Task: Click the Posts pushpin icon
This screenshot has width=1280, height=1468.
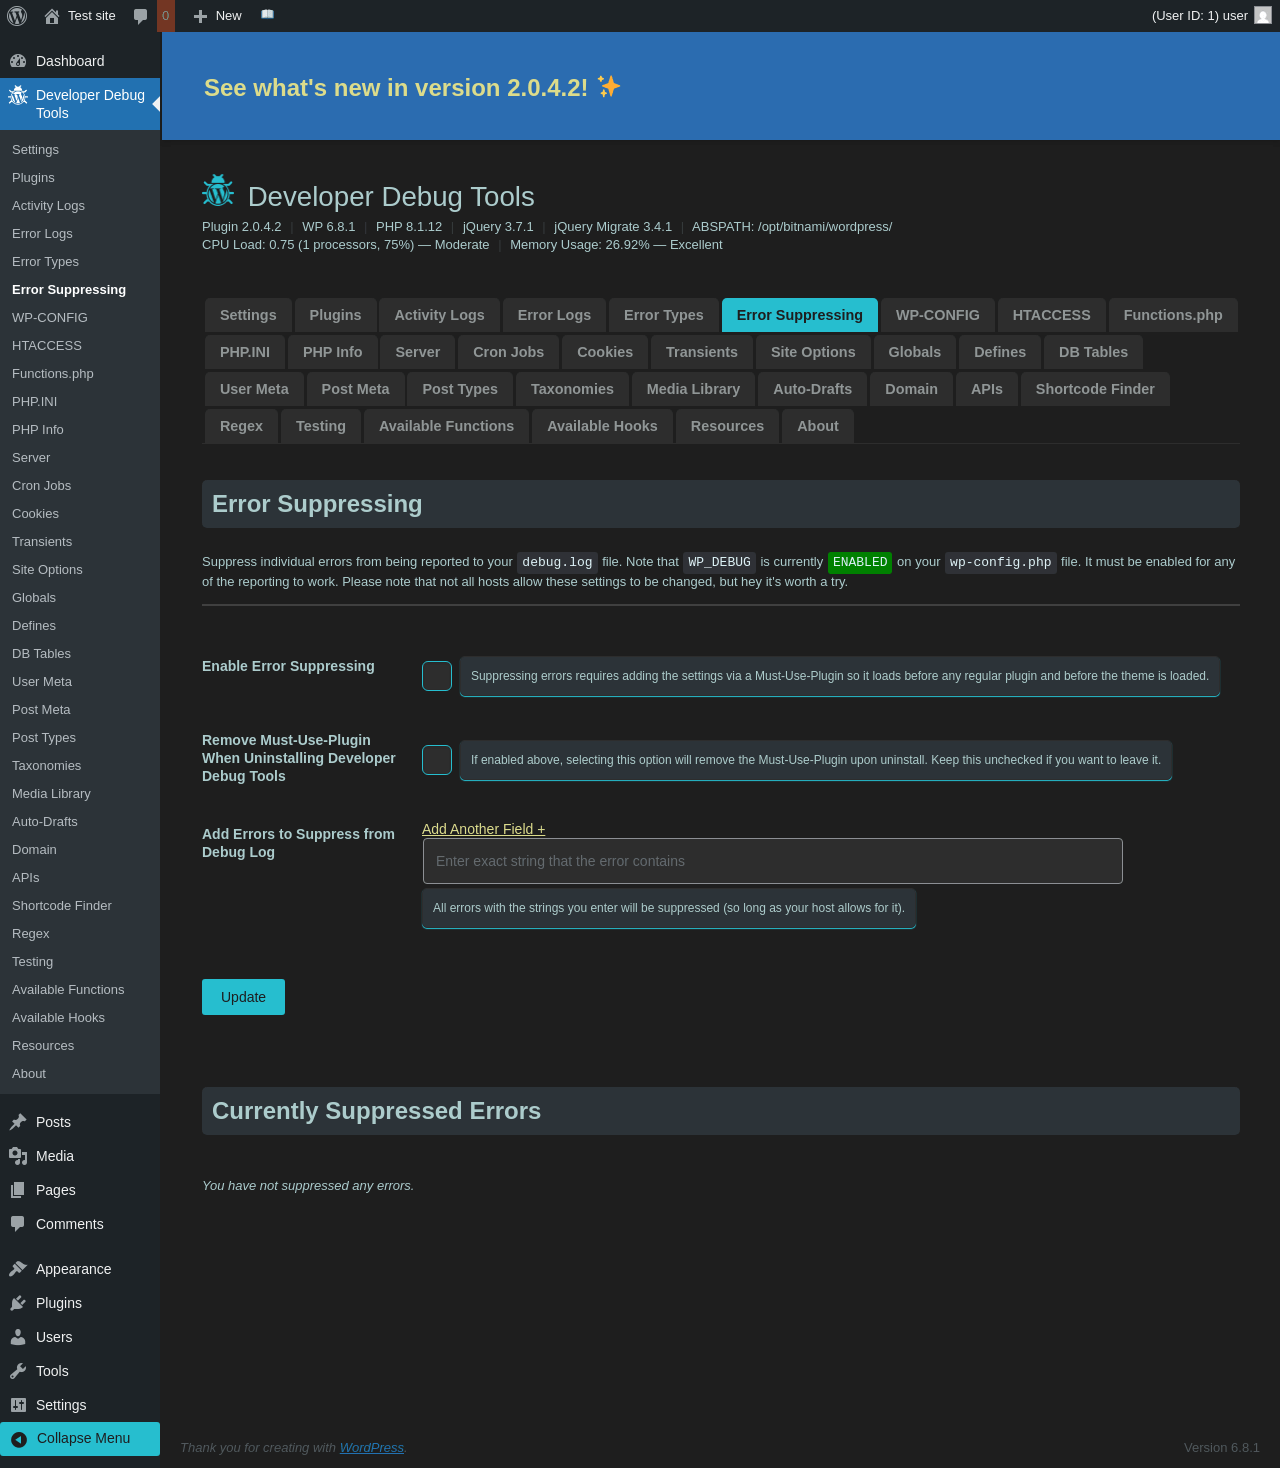Action: 18,1122
